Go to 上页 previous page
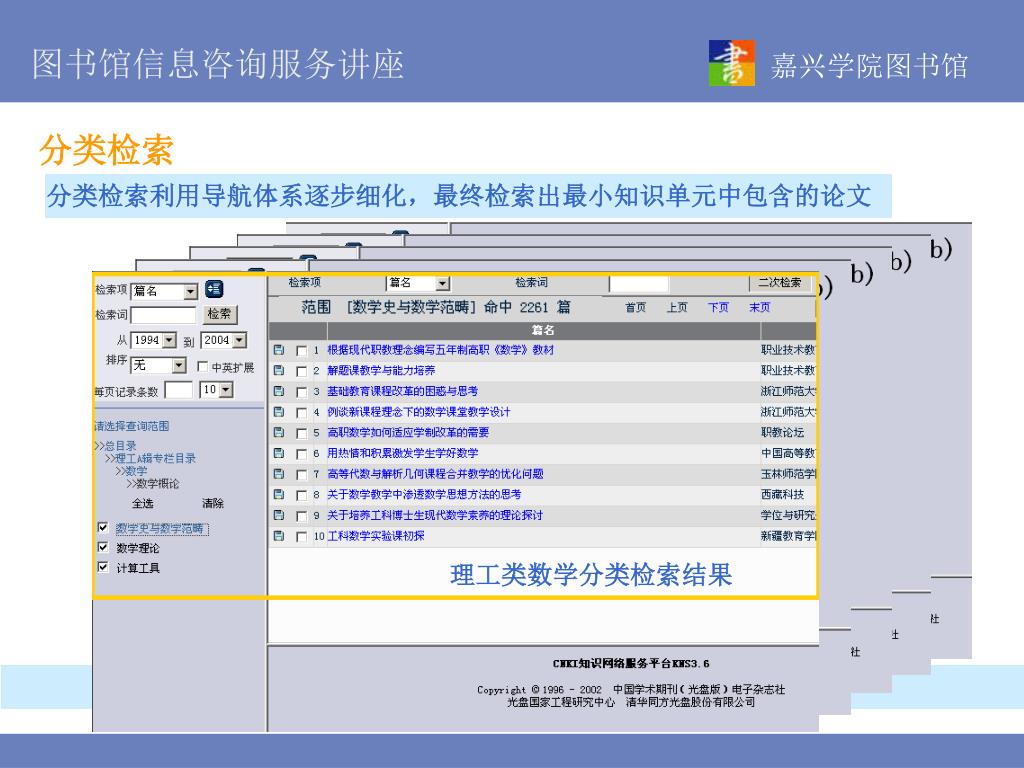1024x768 pixels. coord(677,307)
